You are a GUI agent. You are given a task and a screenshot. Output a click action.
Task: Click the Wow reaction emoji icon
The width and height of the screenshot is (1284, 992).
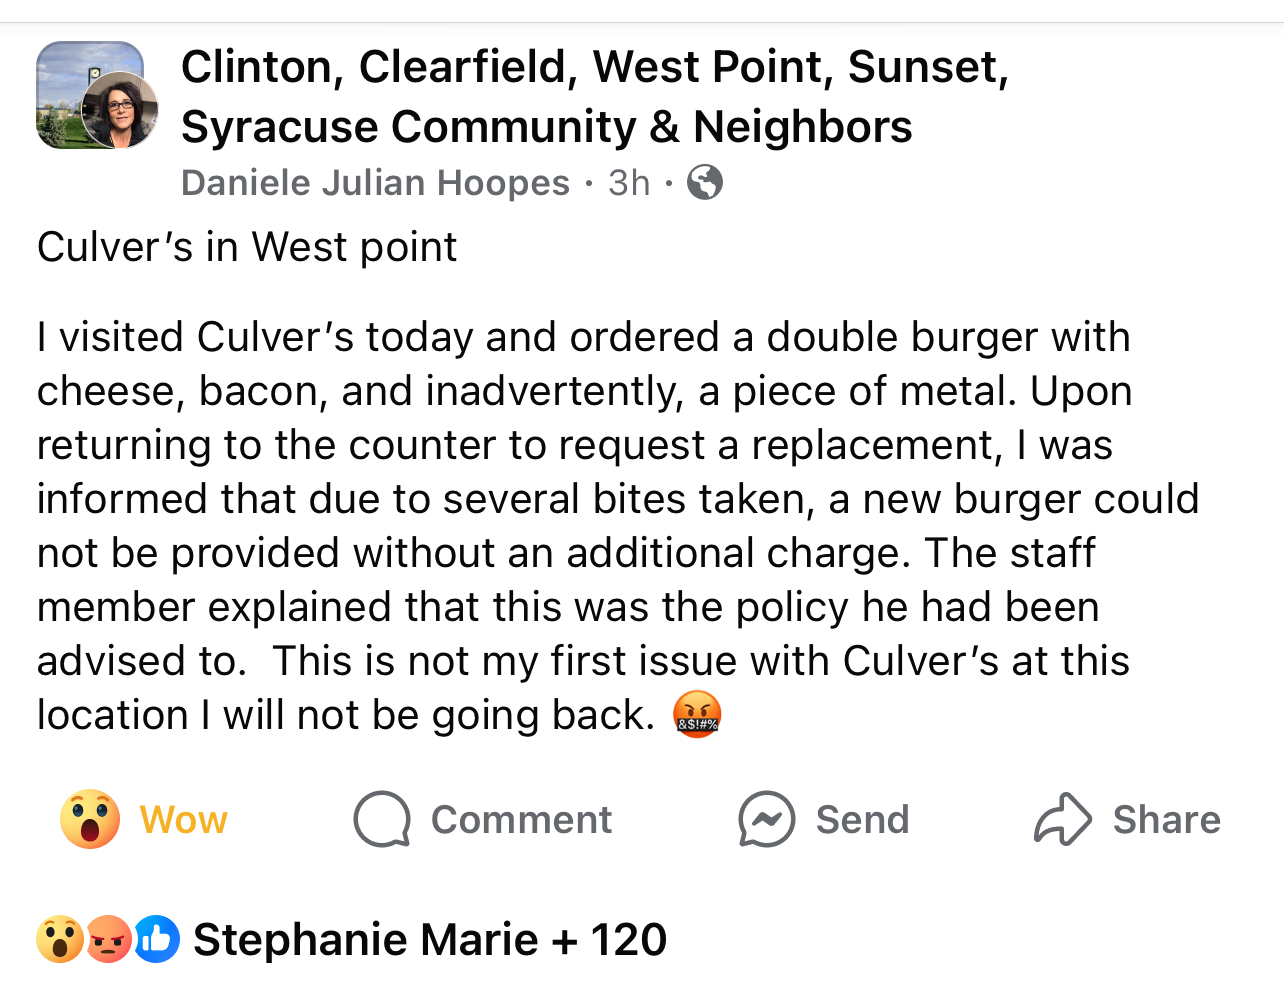tap(90, 819)
